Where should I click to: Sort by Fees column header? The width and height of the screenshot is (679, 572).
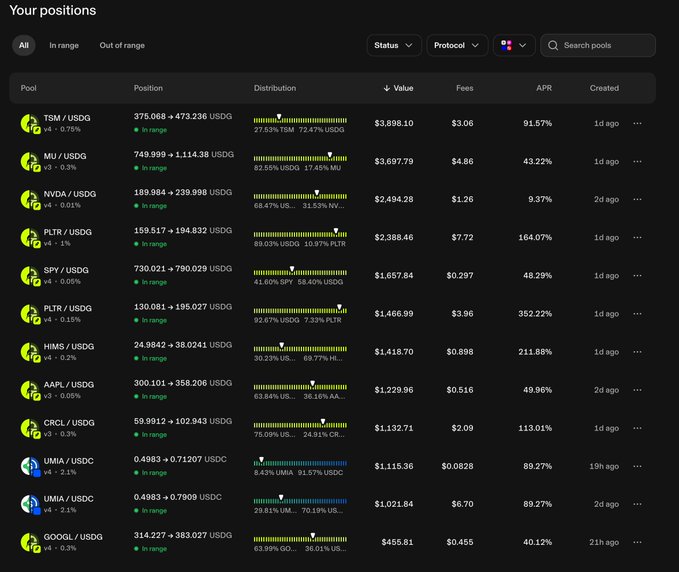pyautogui.click(x=465, y=88)
